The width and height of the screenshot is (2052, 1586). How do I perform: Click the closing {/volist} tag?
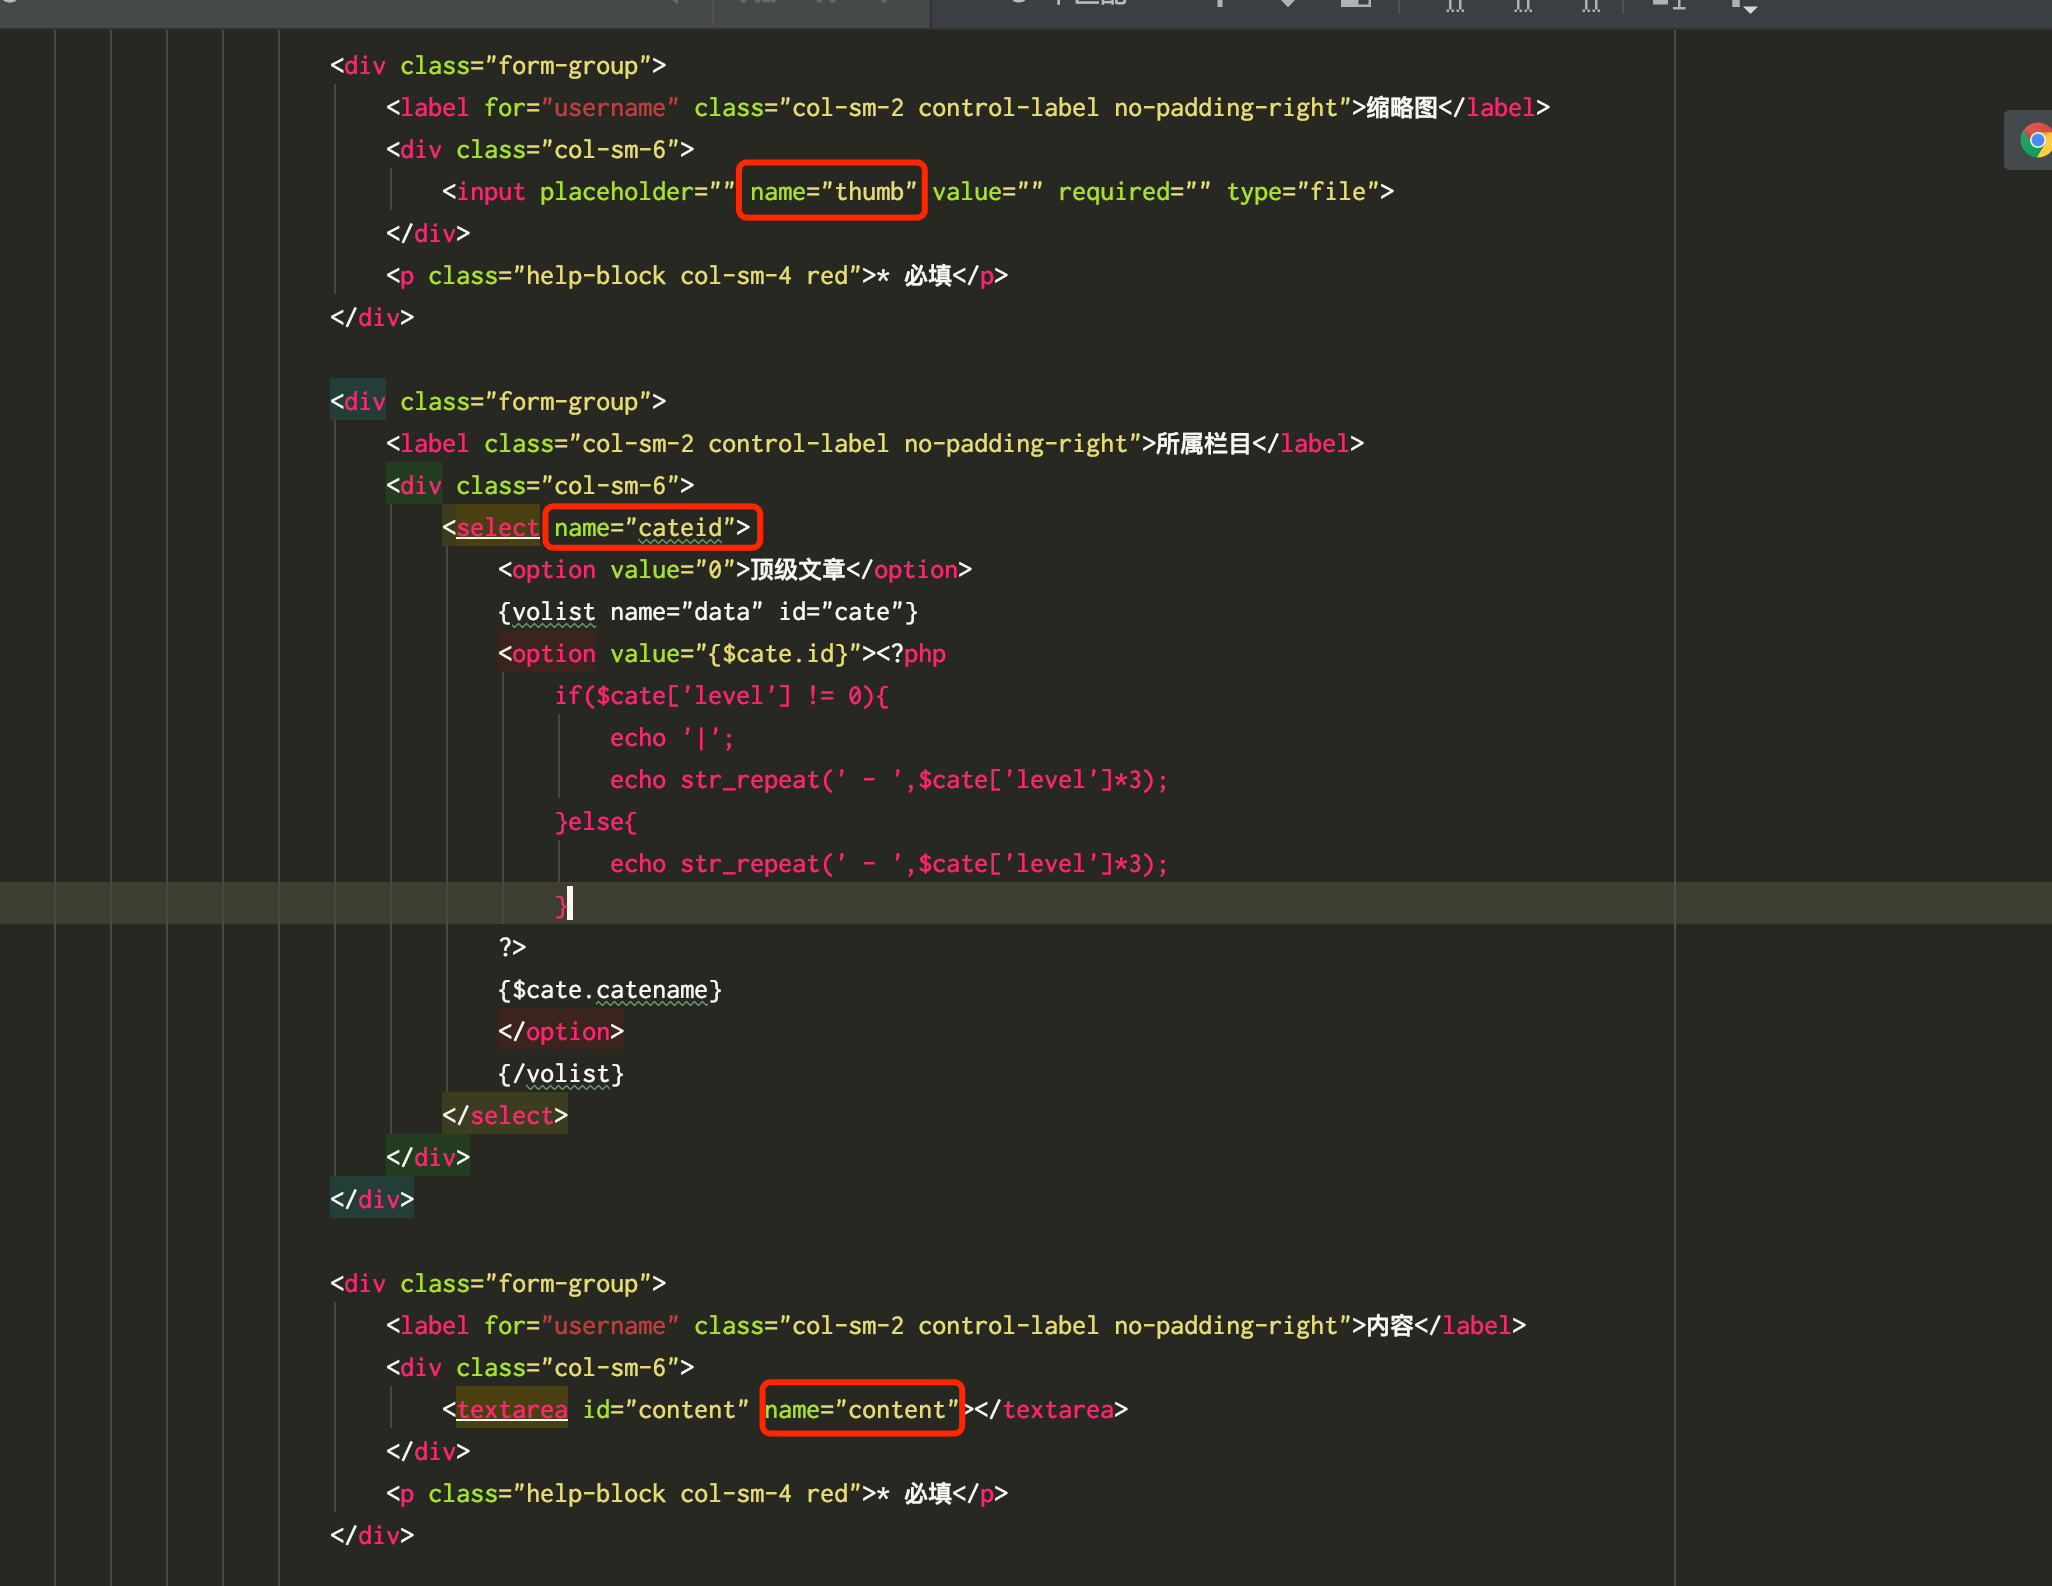click(560, 1073)
